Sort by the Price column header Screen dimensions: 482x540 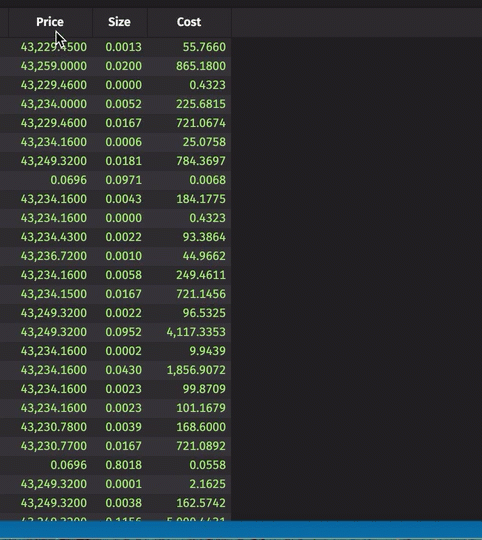click(50, 22)
